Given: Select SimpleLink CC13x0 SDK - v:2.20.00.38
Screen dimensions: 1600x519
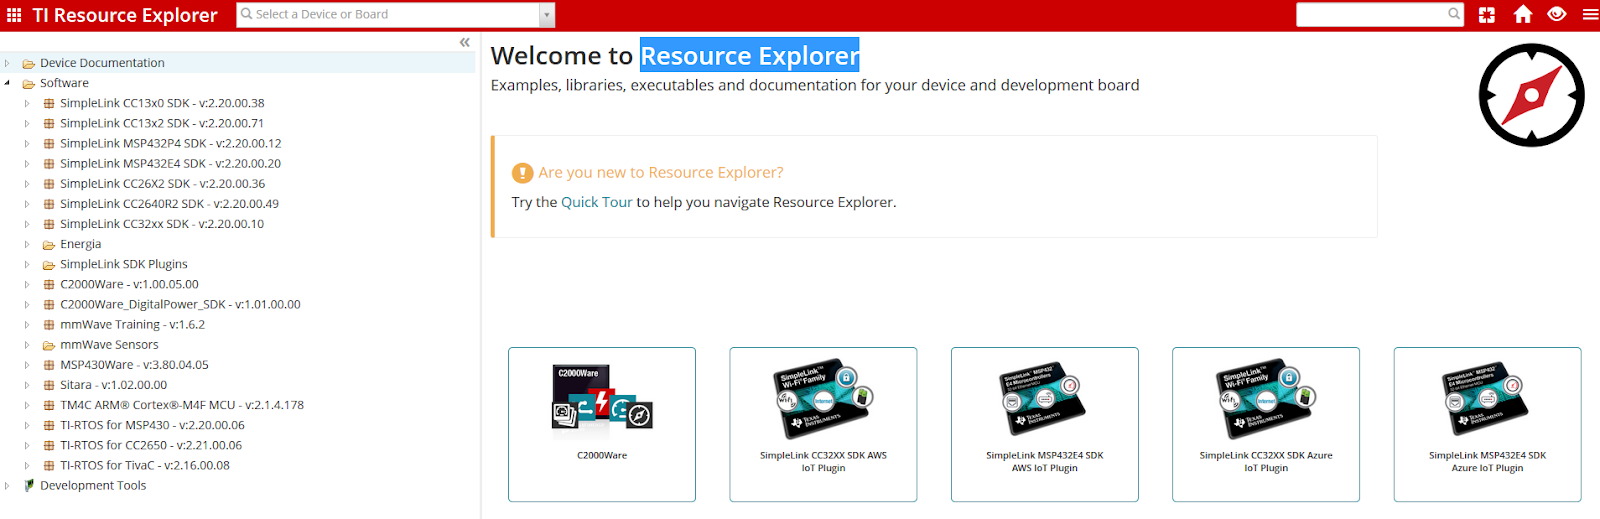Looking at the screenshot, I should coord(162,104).
